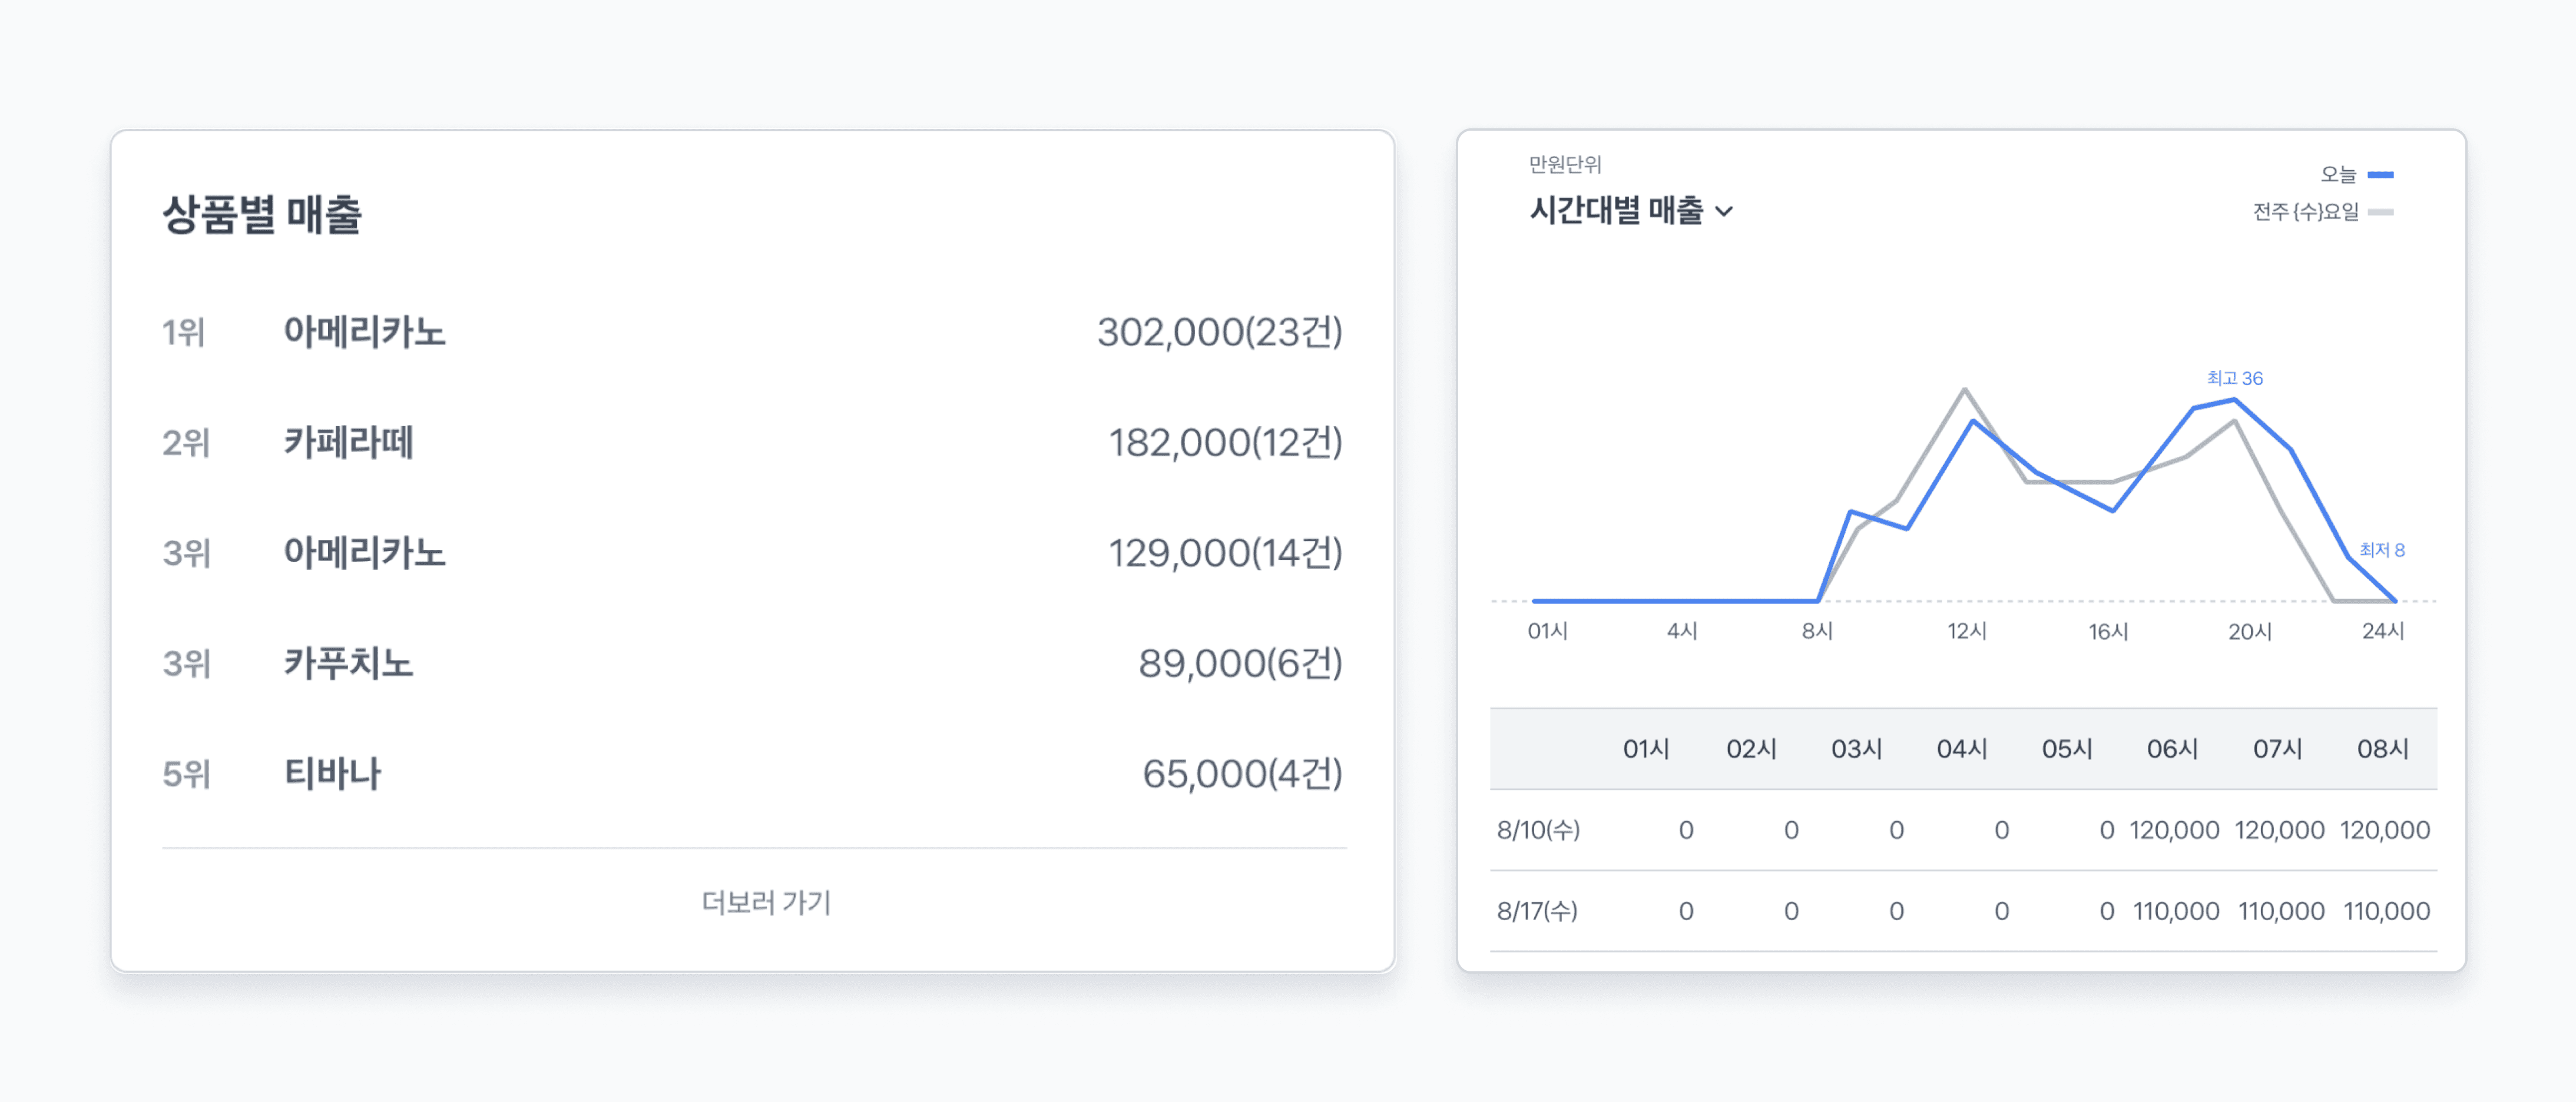Click the gray 전주 (수)요일 legend swatch
Screen dimensions: 2576x1102
point(2380,212)
